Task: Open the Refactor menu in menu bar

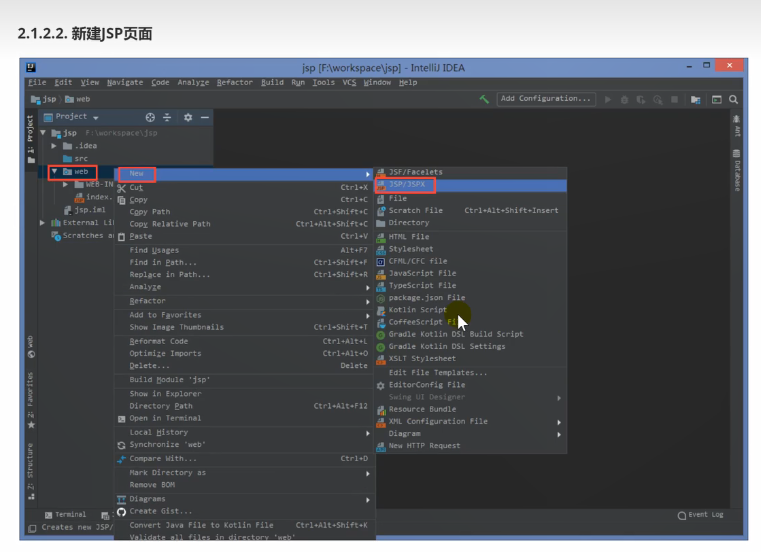Action: (x=234, y=83)
